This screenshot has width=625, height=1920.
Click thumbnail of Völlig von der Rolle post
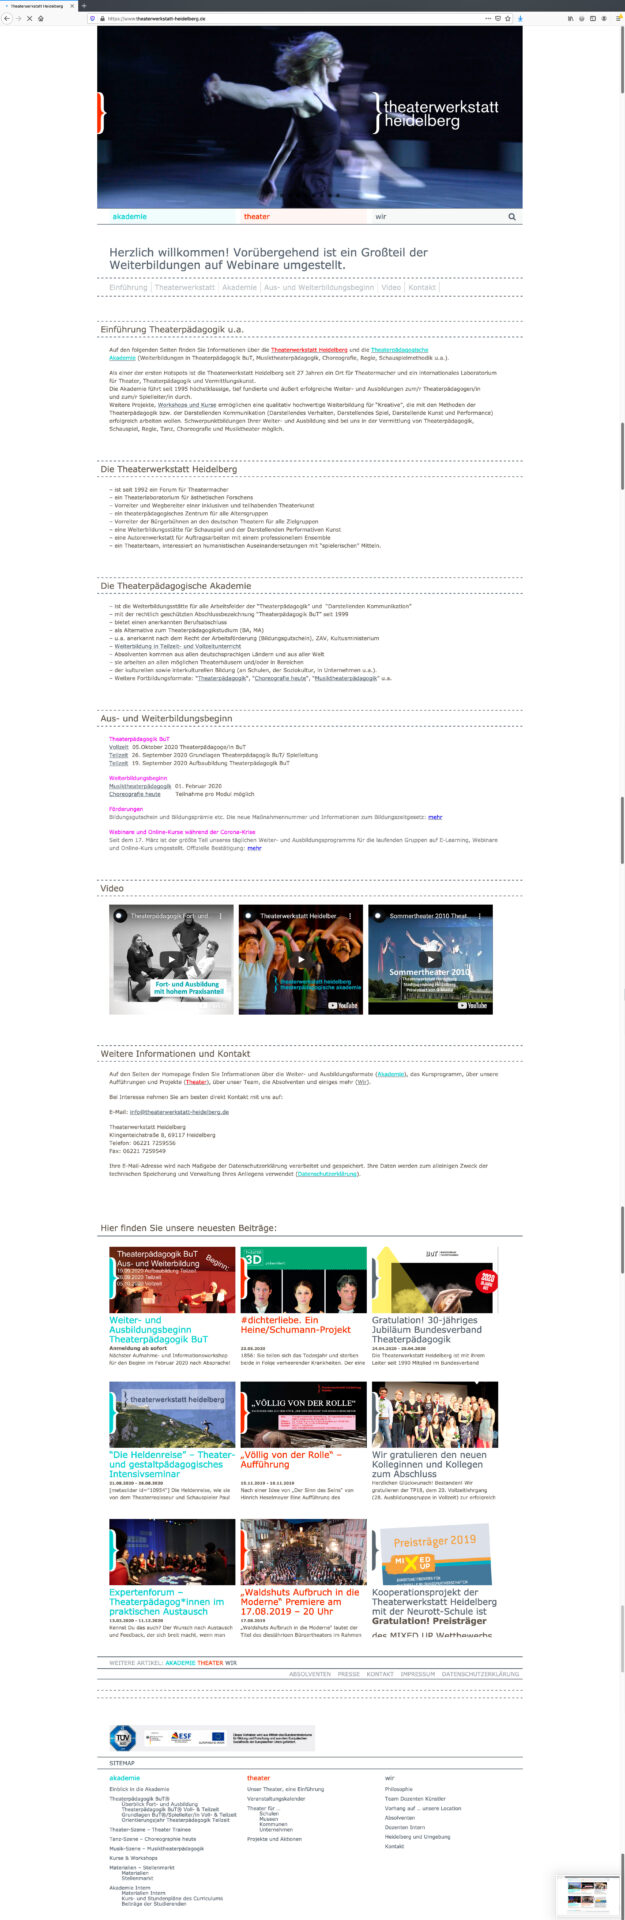tap(304, 1415)
